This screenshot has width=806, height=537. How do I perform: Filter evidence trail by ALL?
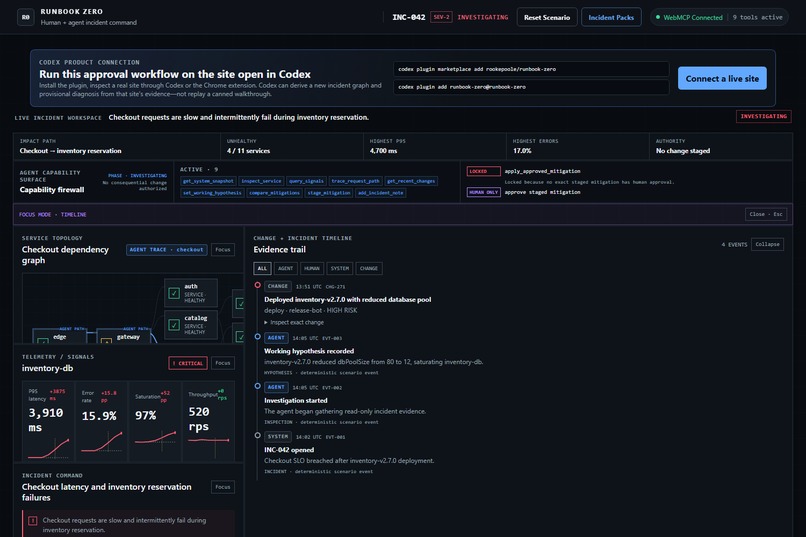click(x=262, y=268)
